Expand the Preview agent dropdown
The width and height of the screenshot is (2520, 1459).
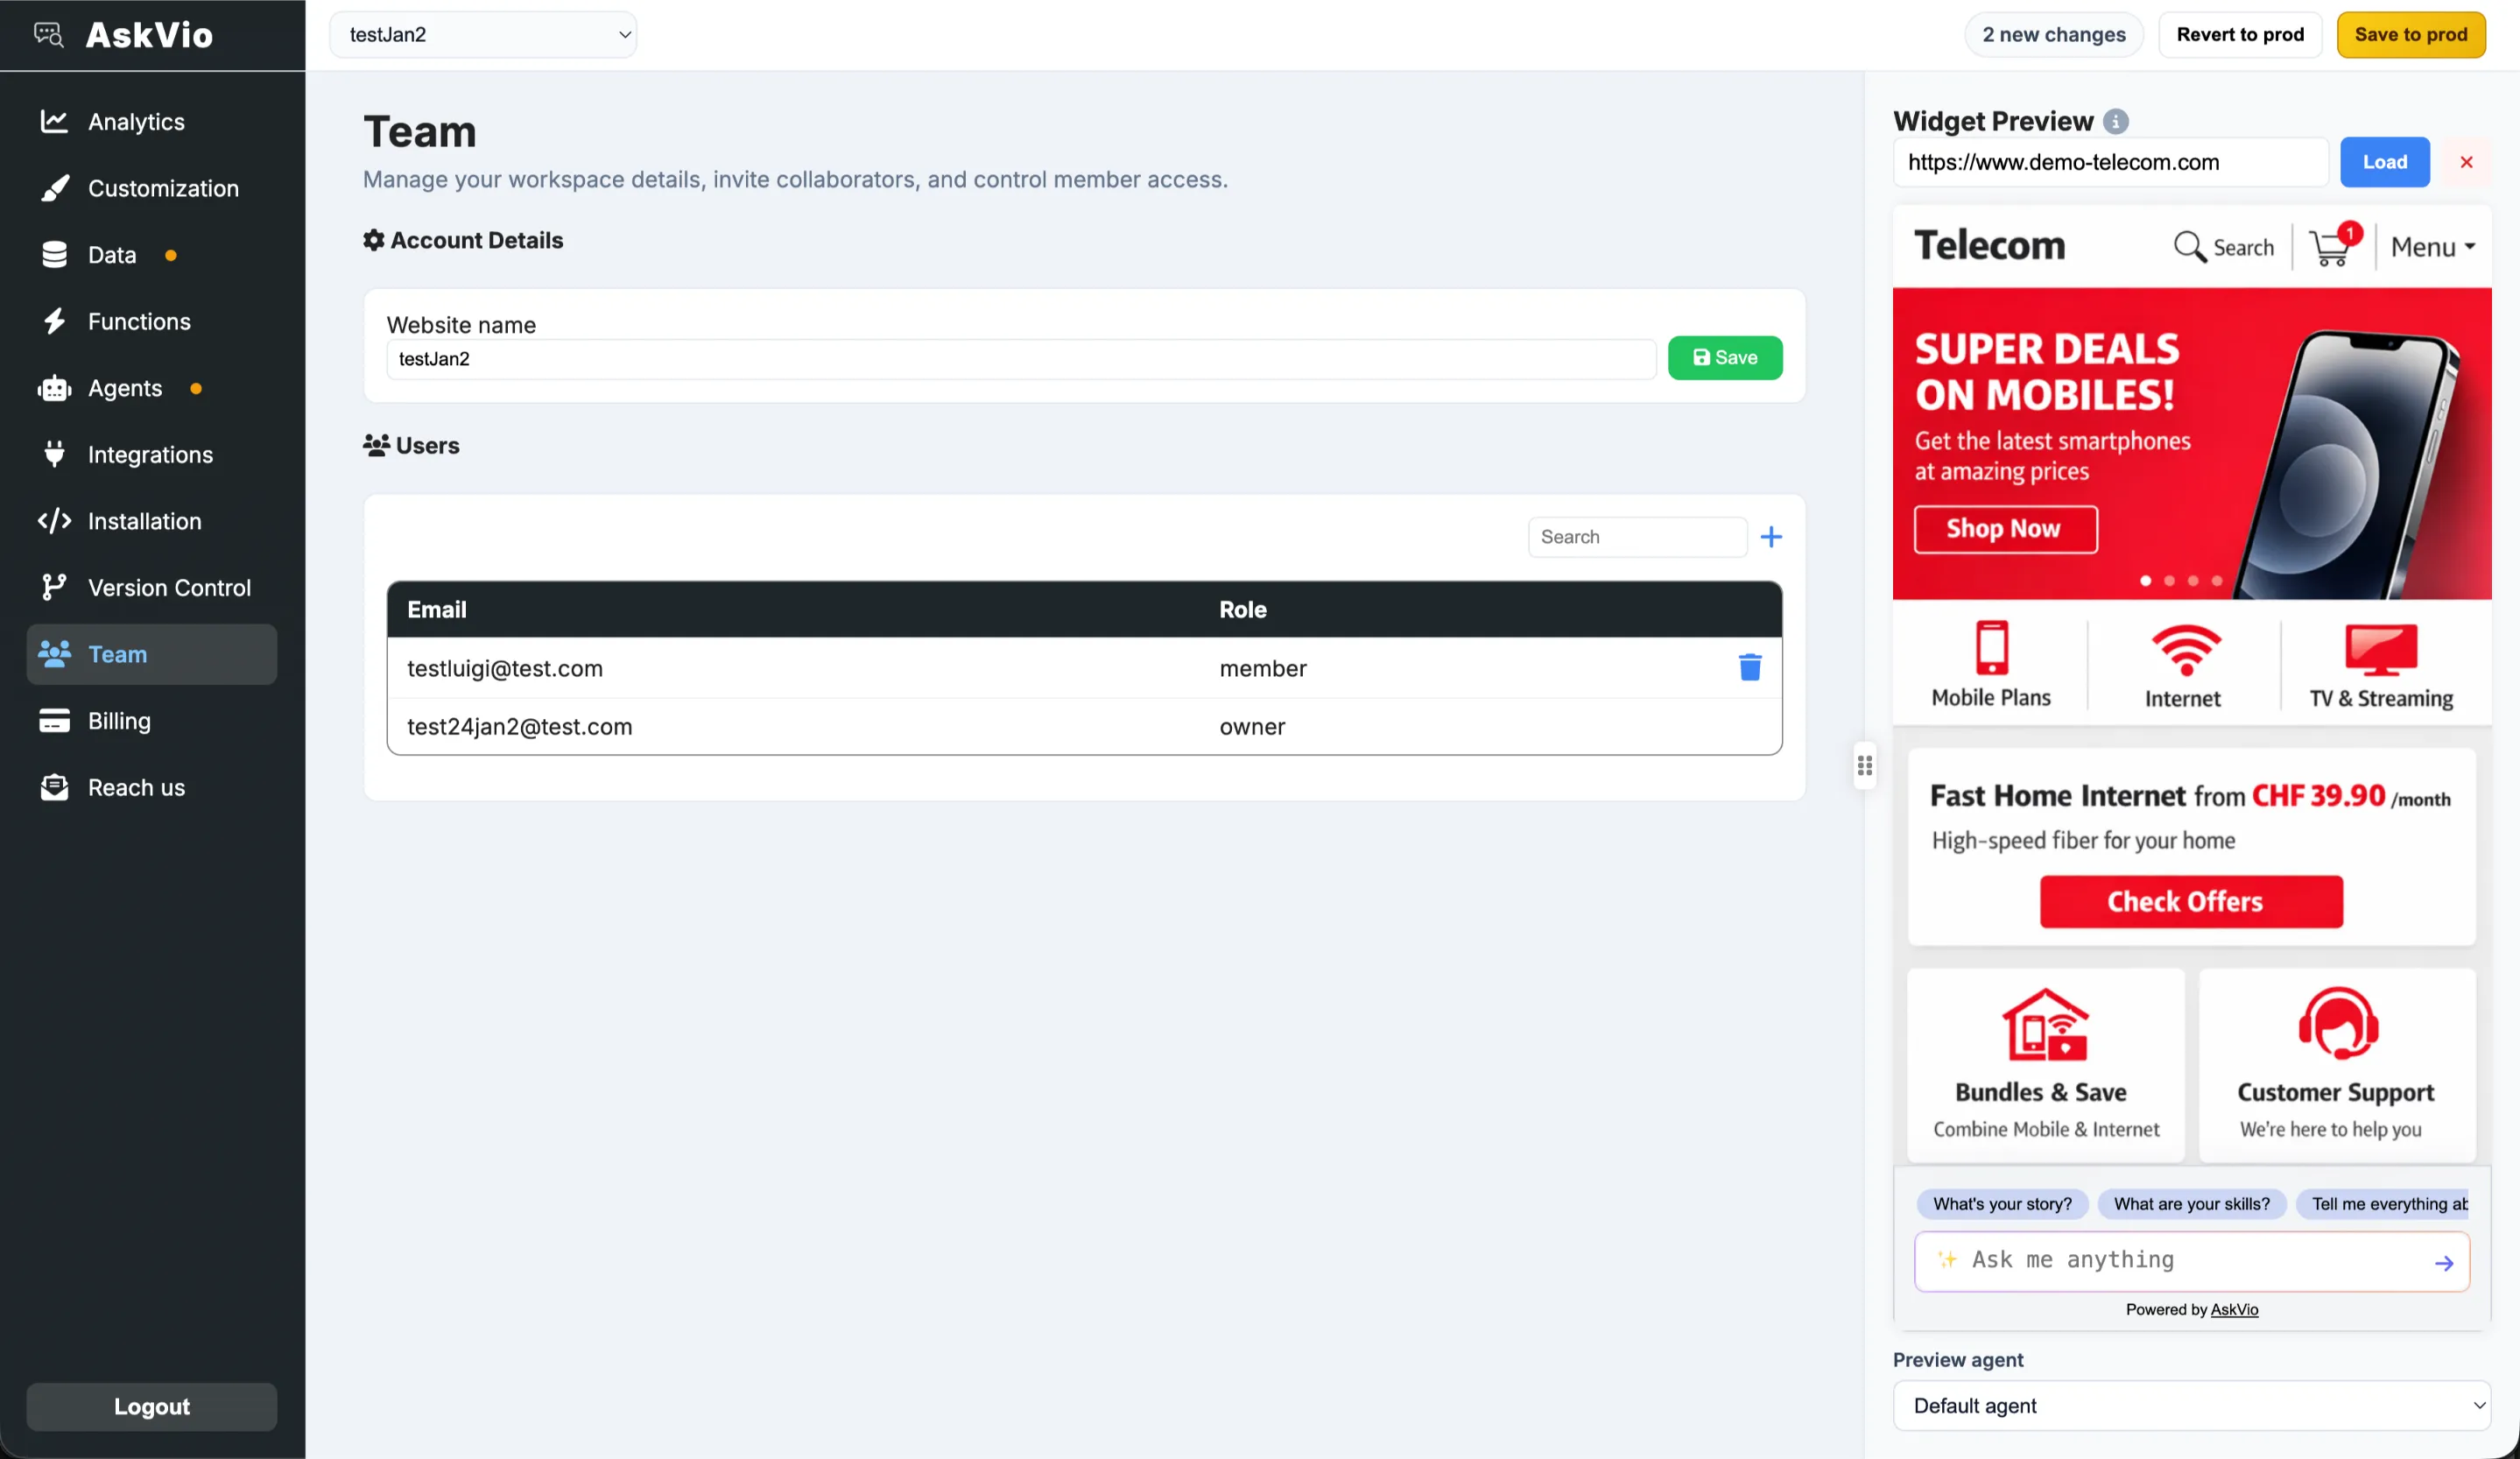(x=2190, y=1405)
